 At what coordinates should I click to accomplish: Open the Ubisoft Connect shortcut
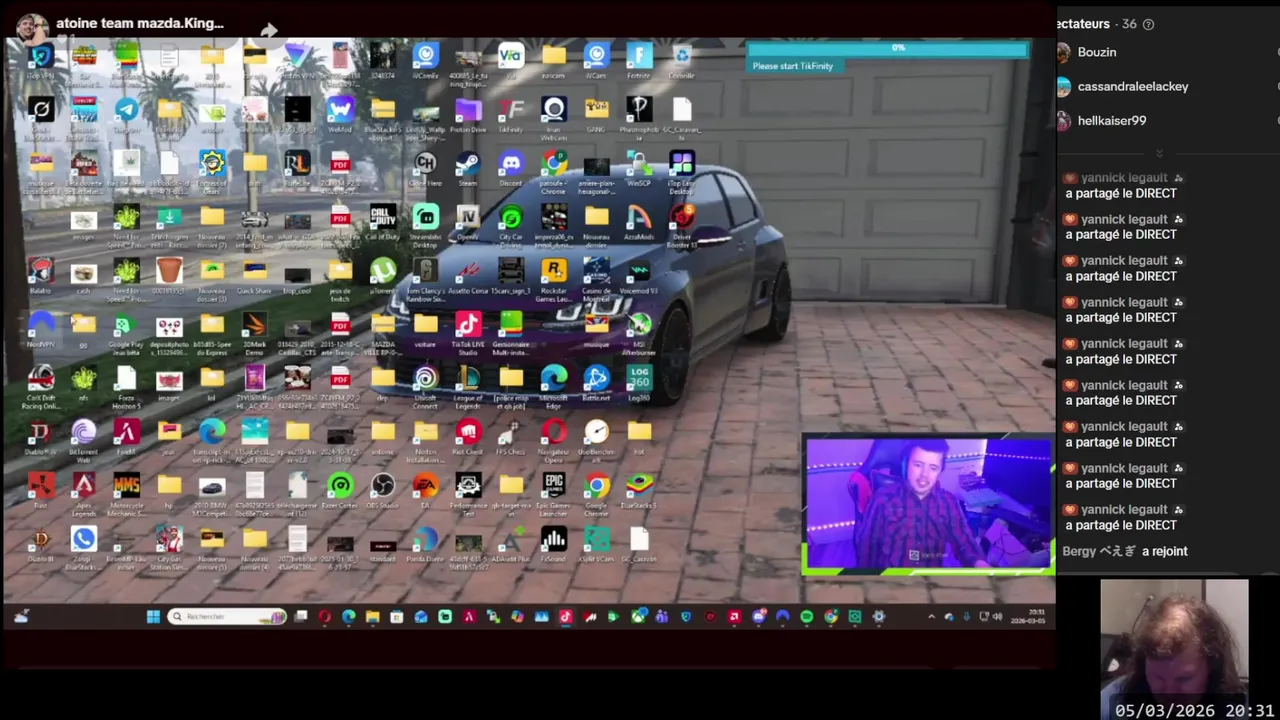point(425,385)
